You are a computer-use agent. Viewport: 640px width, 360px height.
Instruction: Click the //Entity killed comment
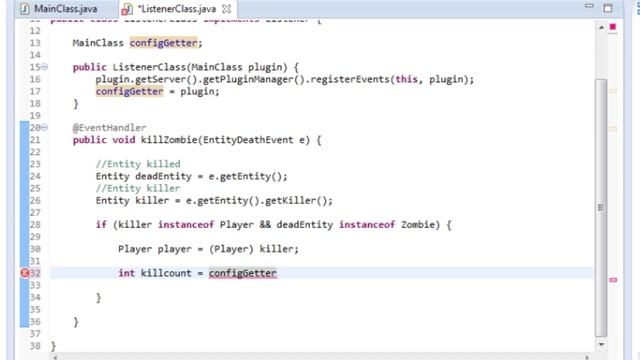pos(138,164)
